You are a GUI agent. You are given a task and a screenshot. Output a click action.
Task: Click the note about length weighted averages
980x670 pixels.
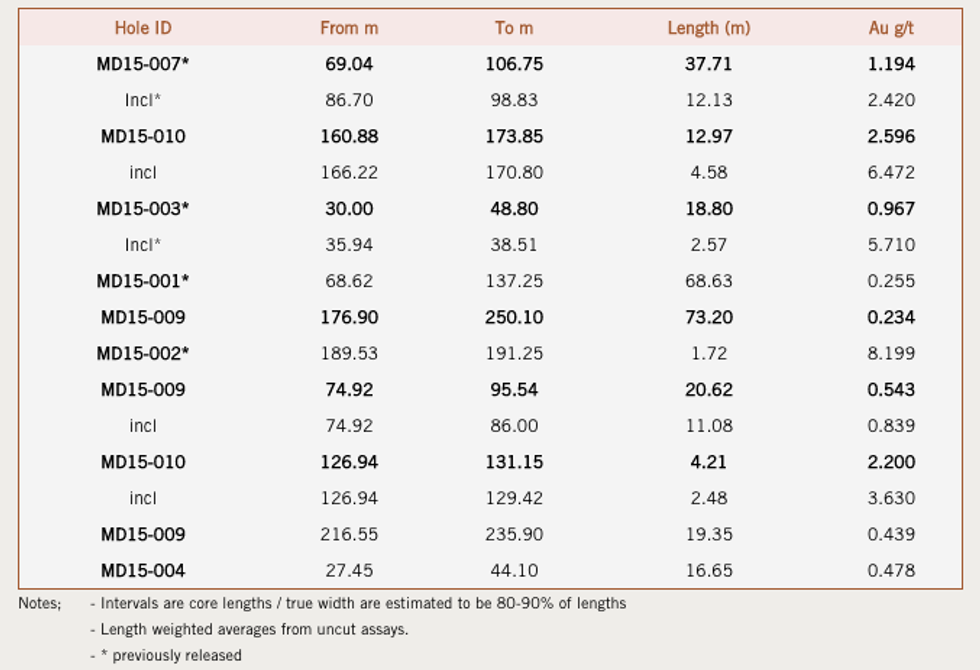(255, 629)
